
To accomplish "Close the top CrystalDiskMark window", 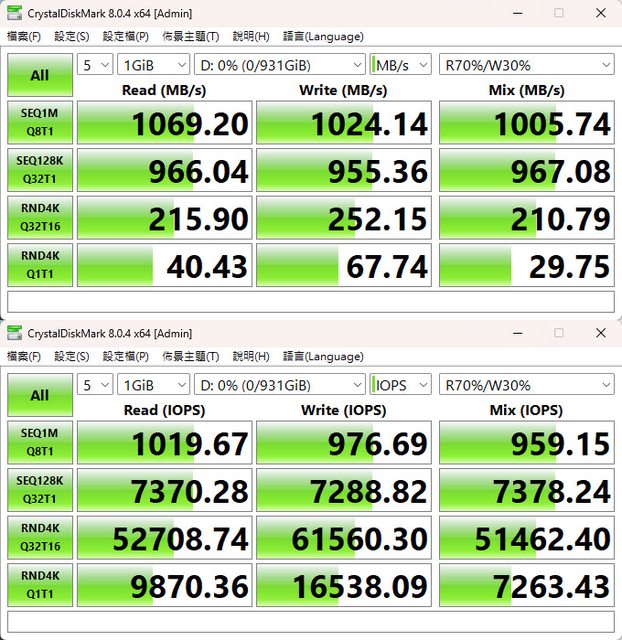I will tap(598, 13).
